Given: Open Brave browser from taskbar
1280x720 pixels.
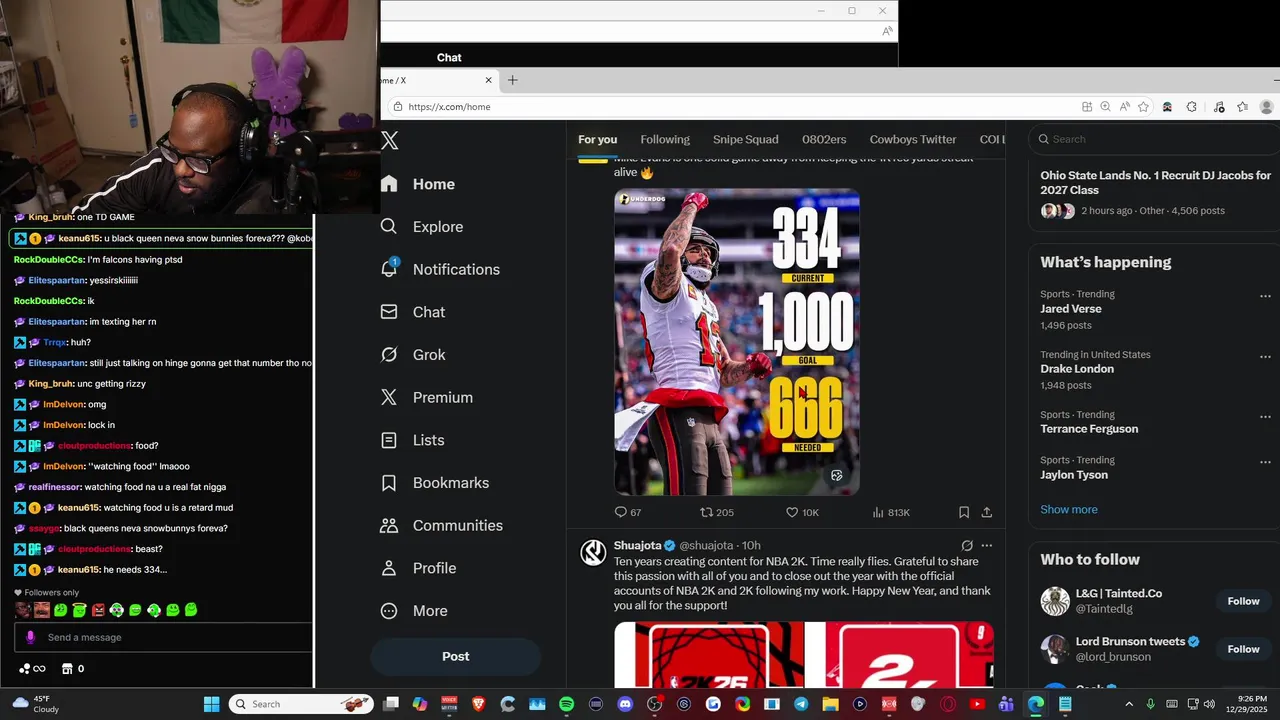Looking at the screenshot, I should pyautogui.click(x=478, y=704).
